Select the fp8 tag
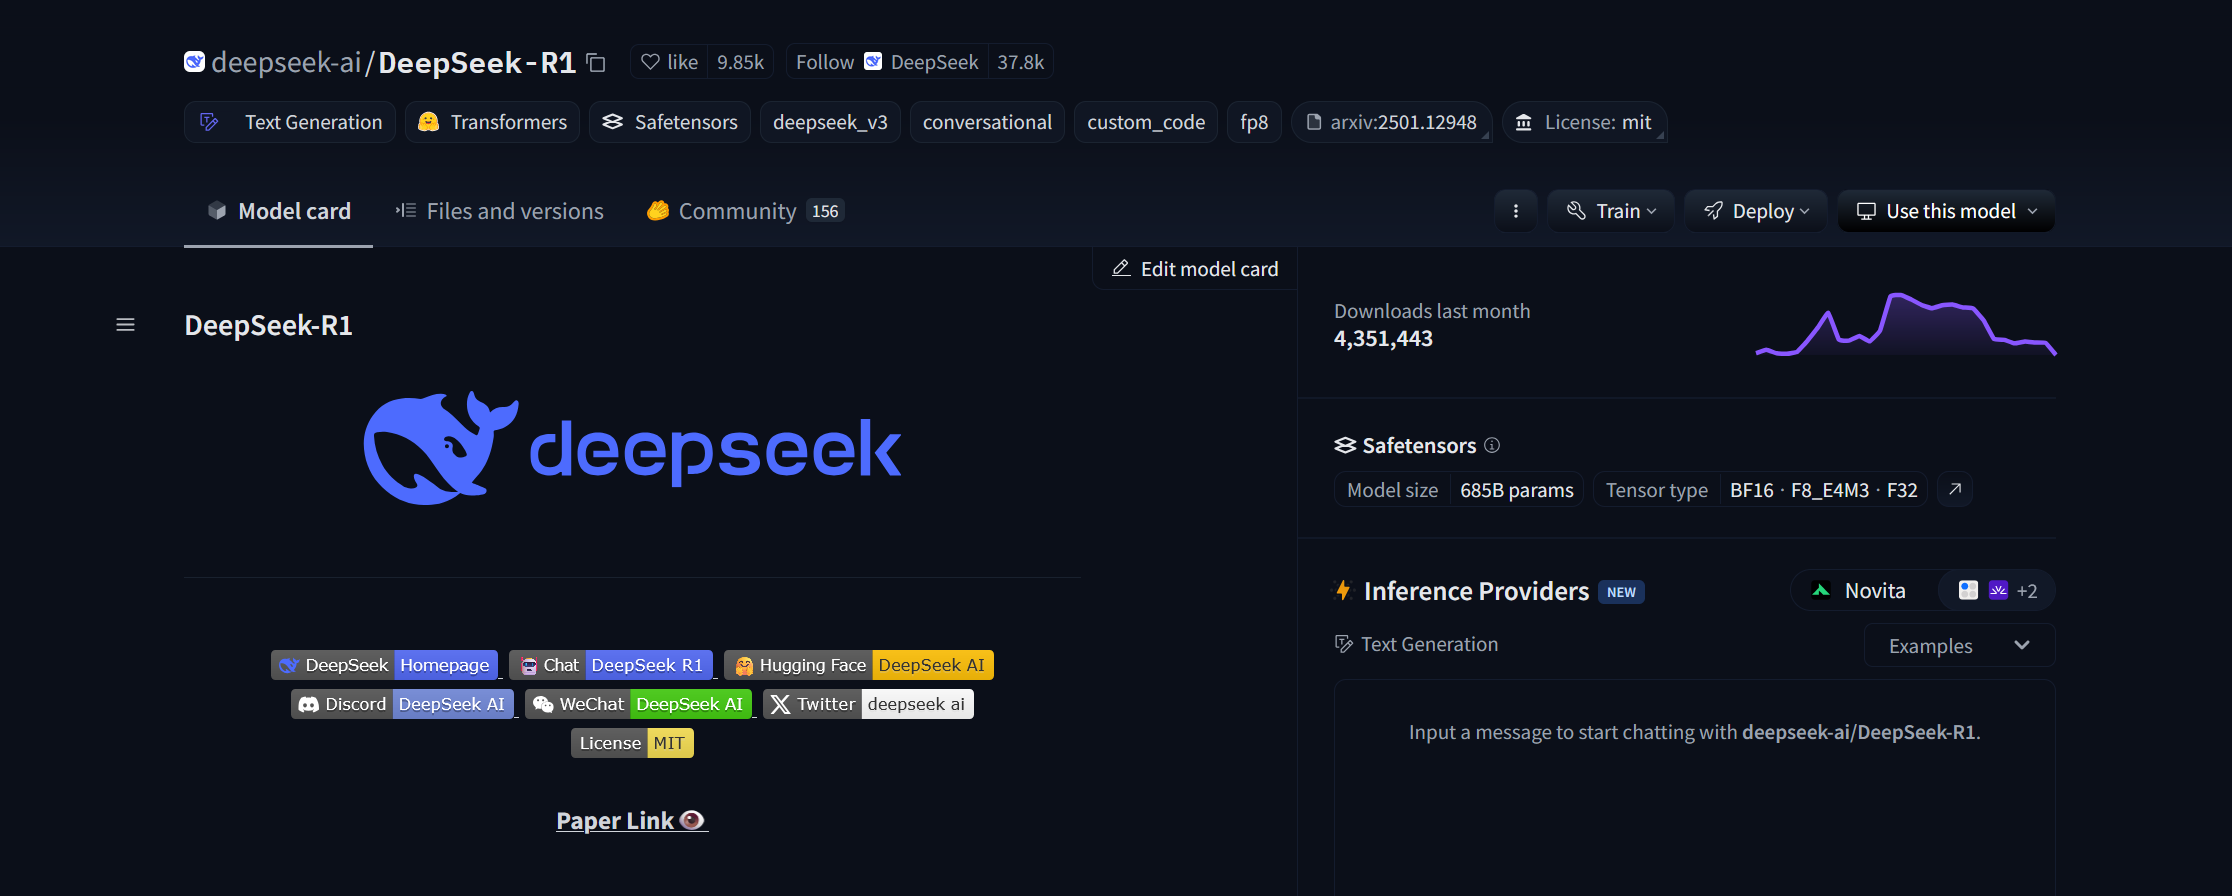2232x896 pixels. coord(1254,122)
